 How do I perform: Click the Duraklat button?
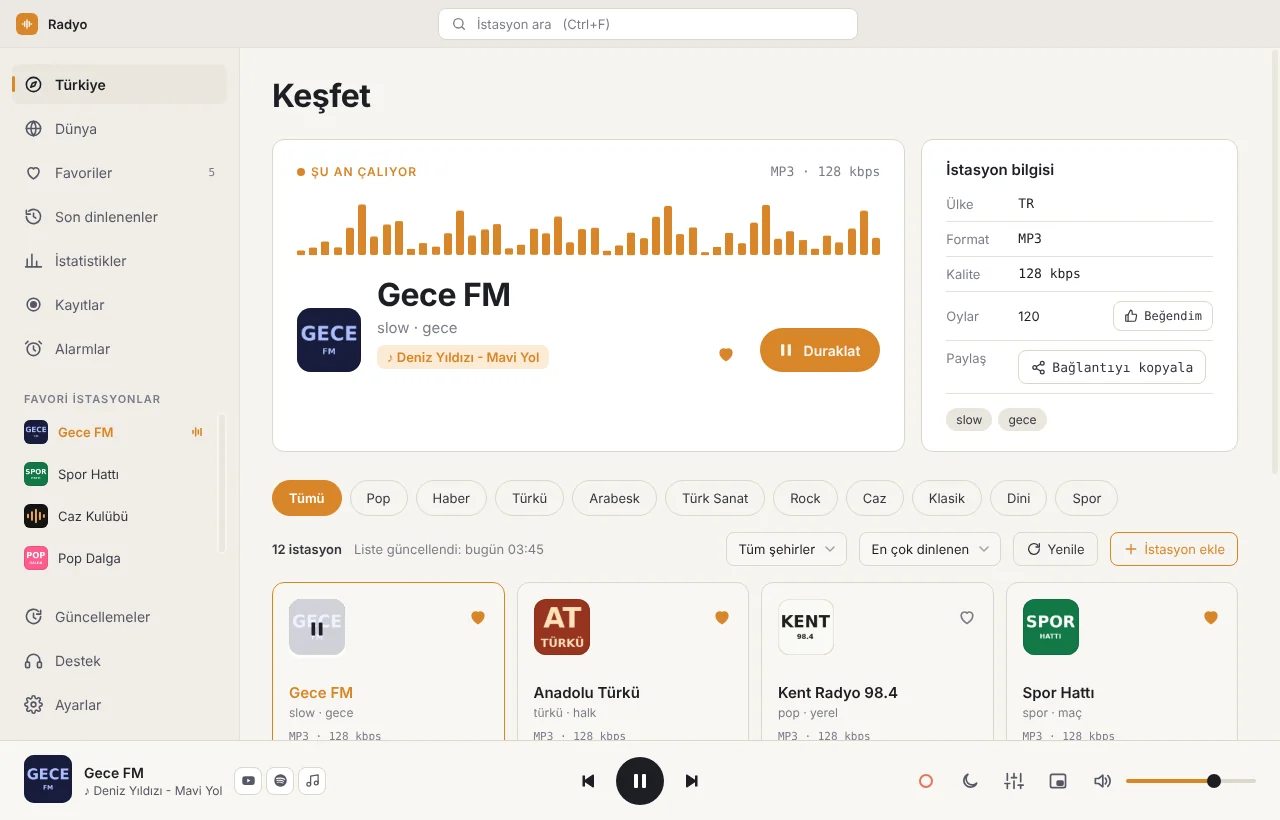click(820, 350)
